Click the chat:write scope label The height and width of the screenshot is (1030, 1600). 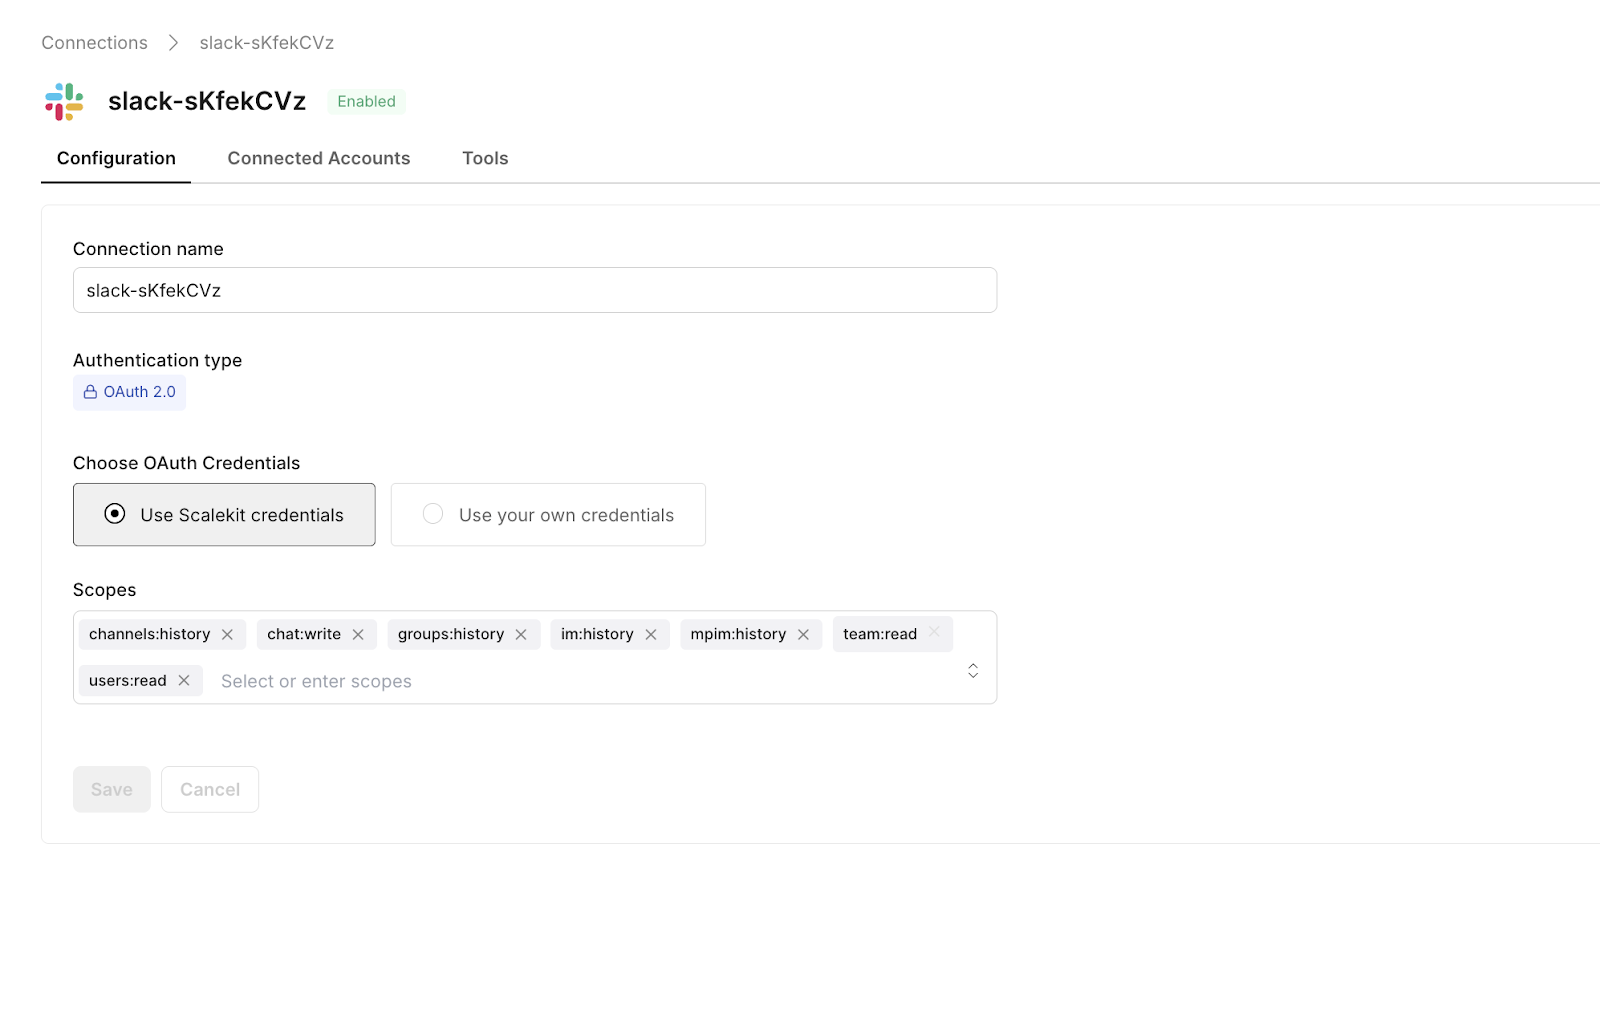[304, 634]
